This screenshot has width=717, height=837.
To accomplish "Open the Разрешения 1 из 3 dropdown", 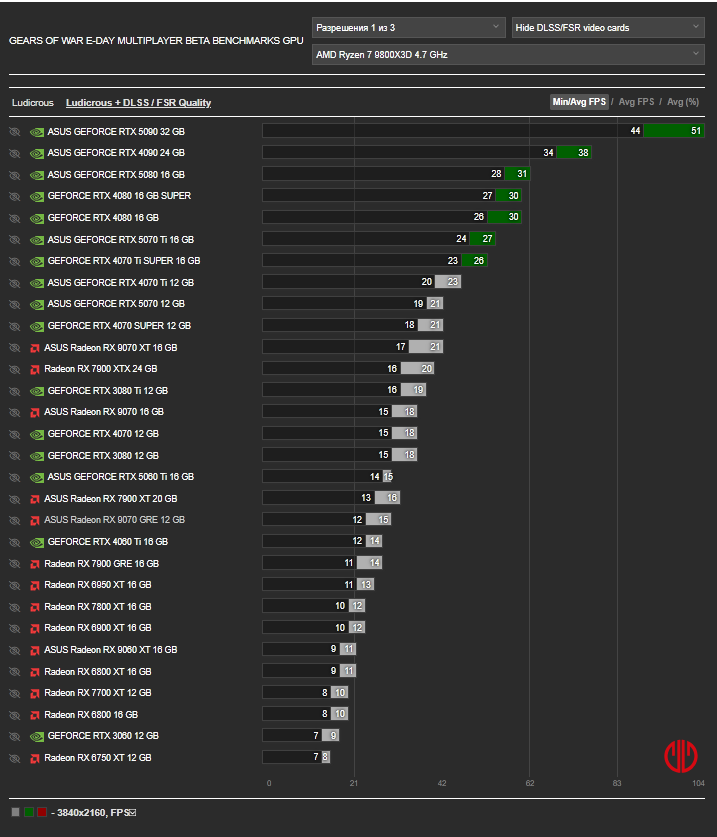I will coord(408,28).
